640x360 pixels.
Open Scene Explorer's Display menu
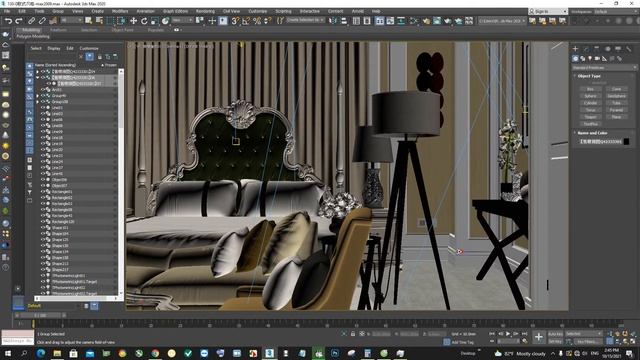pyautogui.click(x=53, y=48)
